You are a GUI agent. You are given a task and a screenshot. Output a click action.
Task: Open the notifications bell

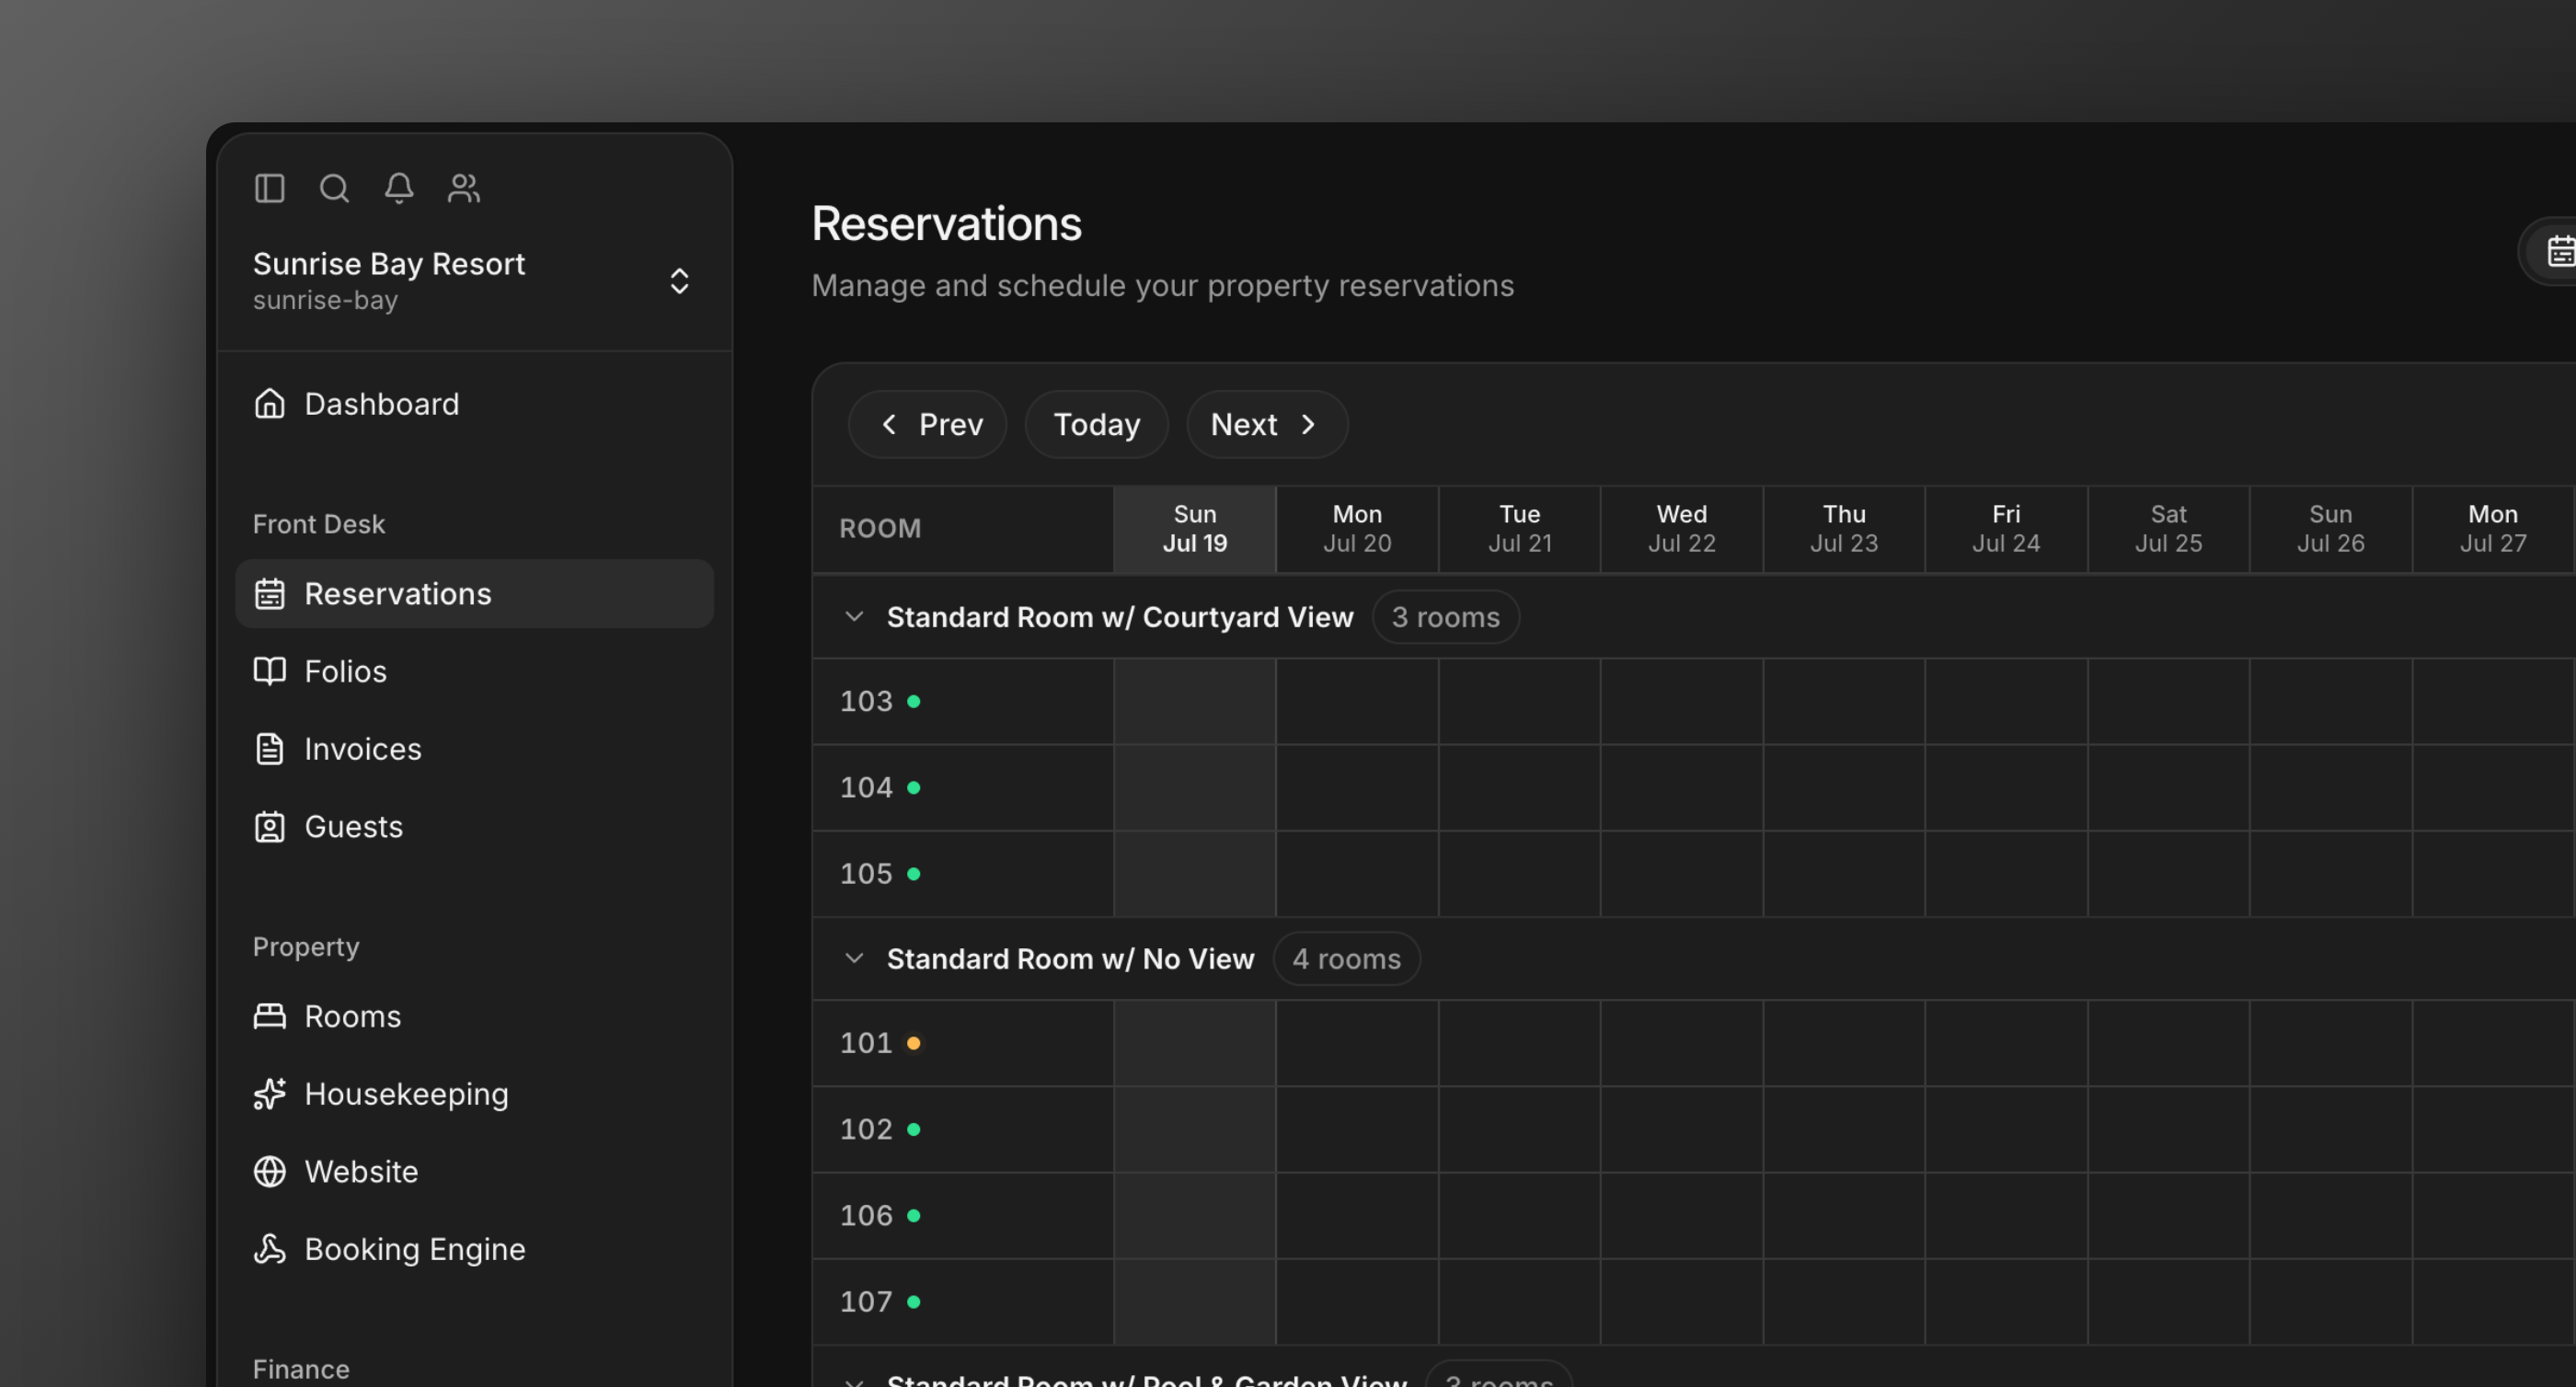(x=399, y=188)
